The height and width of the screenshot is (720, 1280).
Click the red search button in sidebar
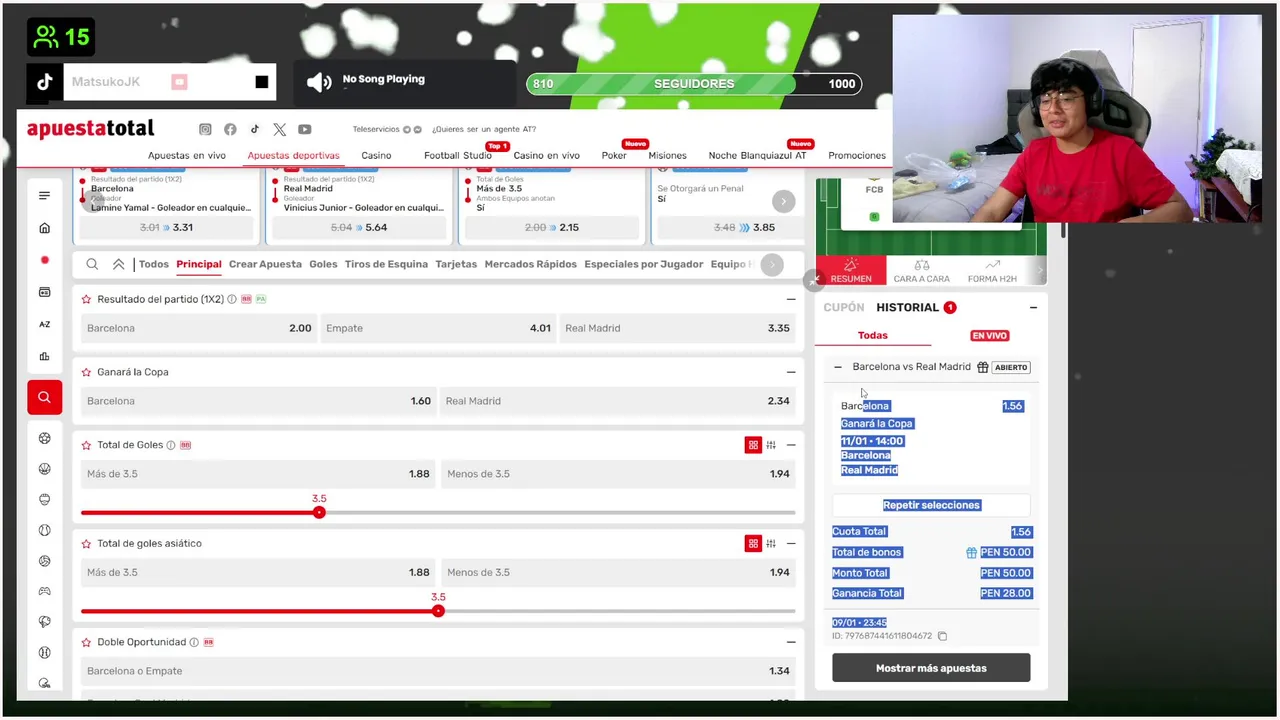tap(44, 397)
